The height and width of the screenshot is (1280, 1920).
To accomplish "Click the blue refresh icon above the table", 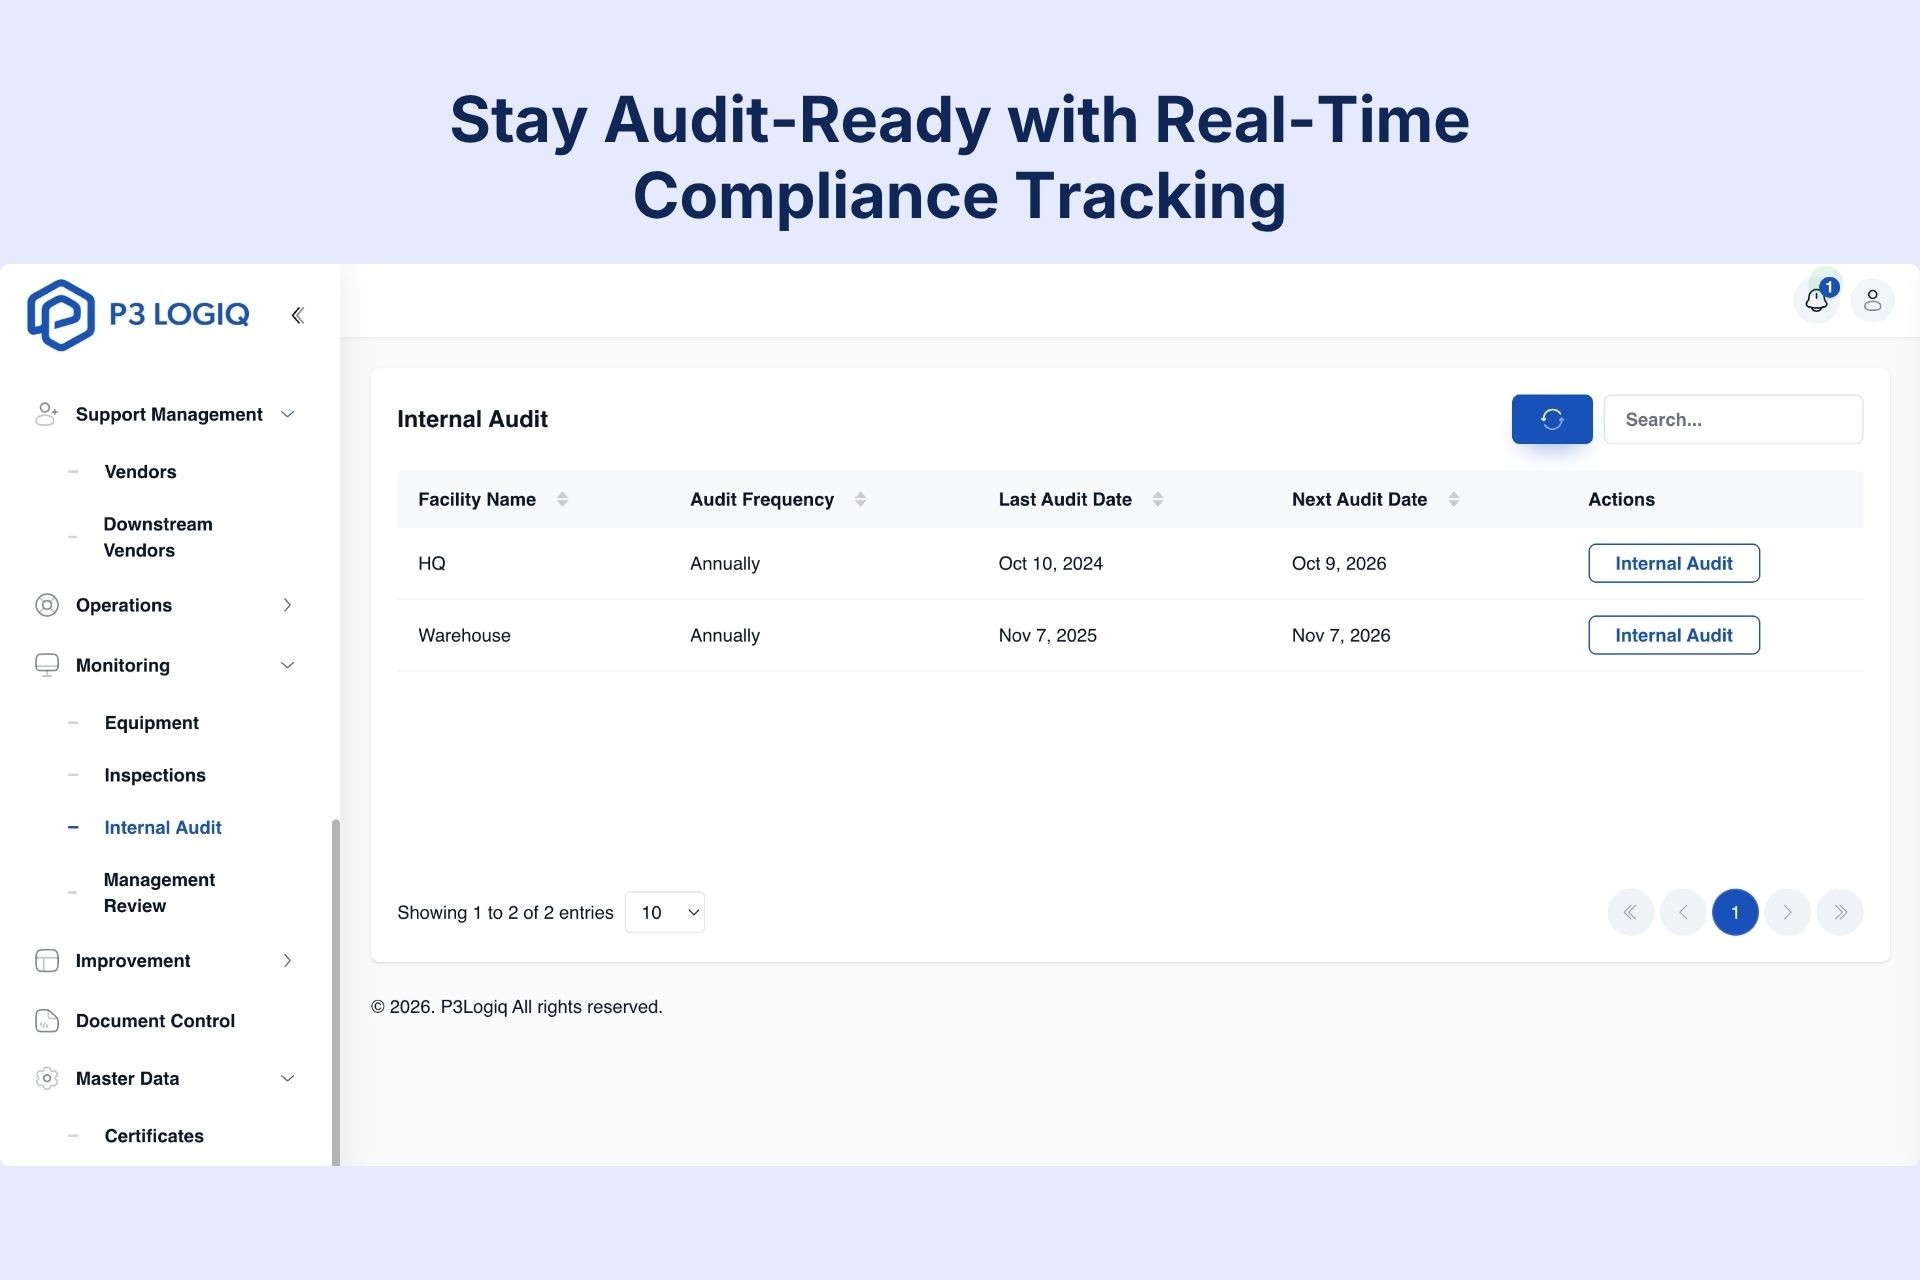I will point(1551,419).
